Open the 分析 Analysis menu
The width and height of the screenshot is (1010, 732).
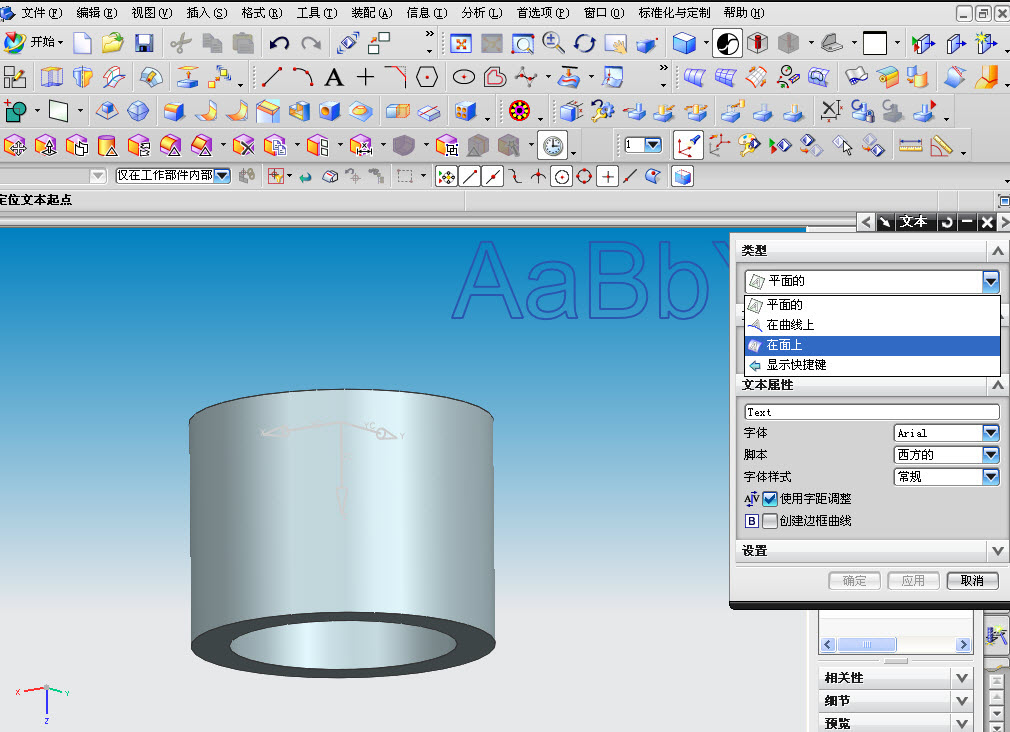coord(482,13)
